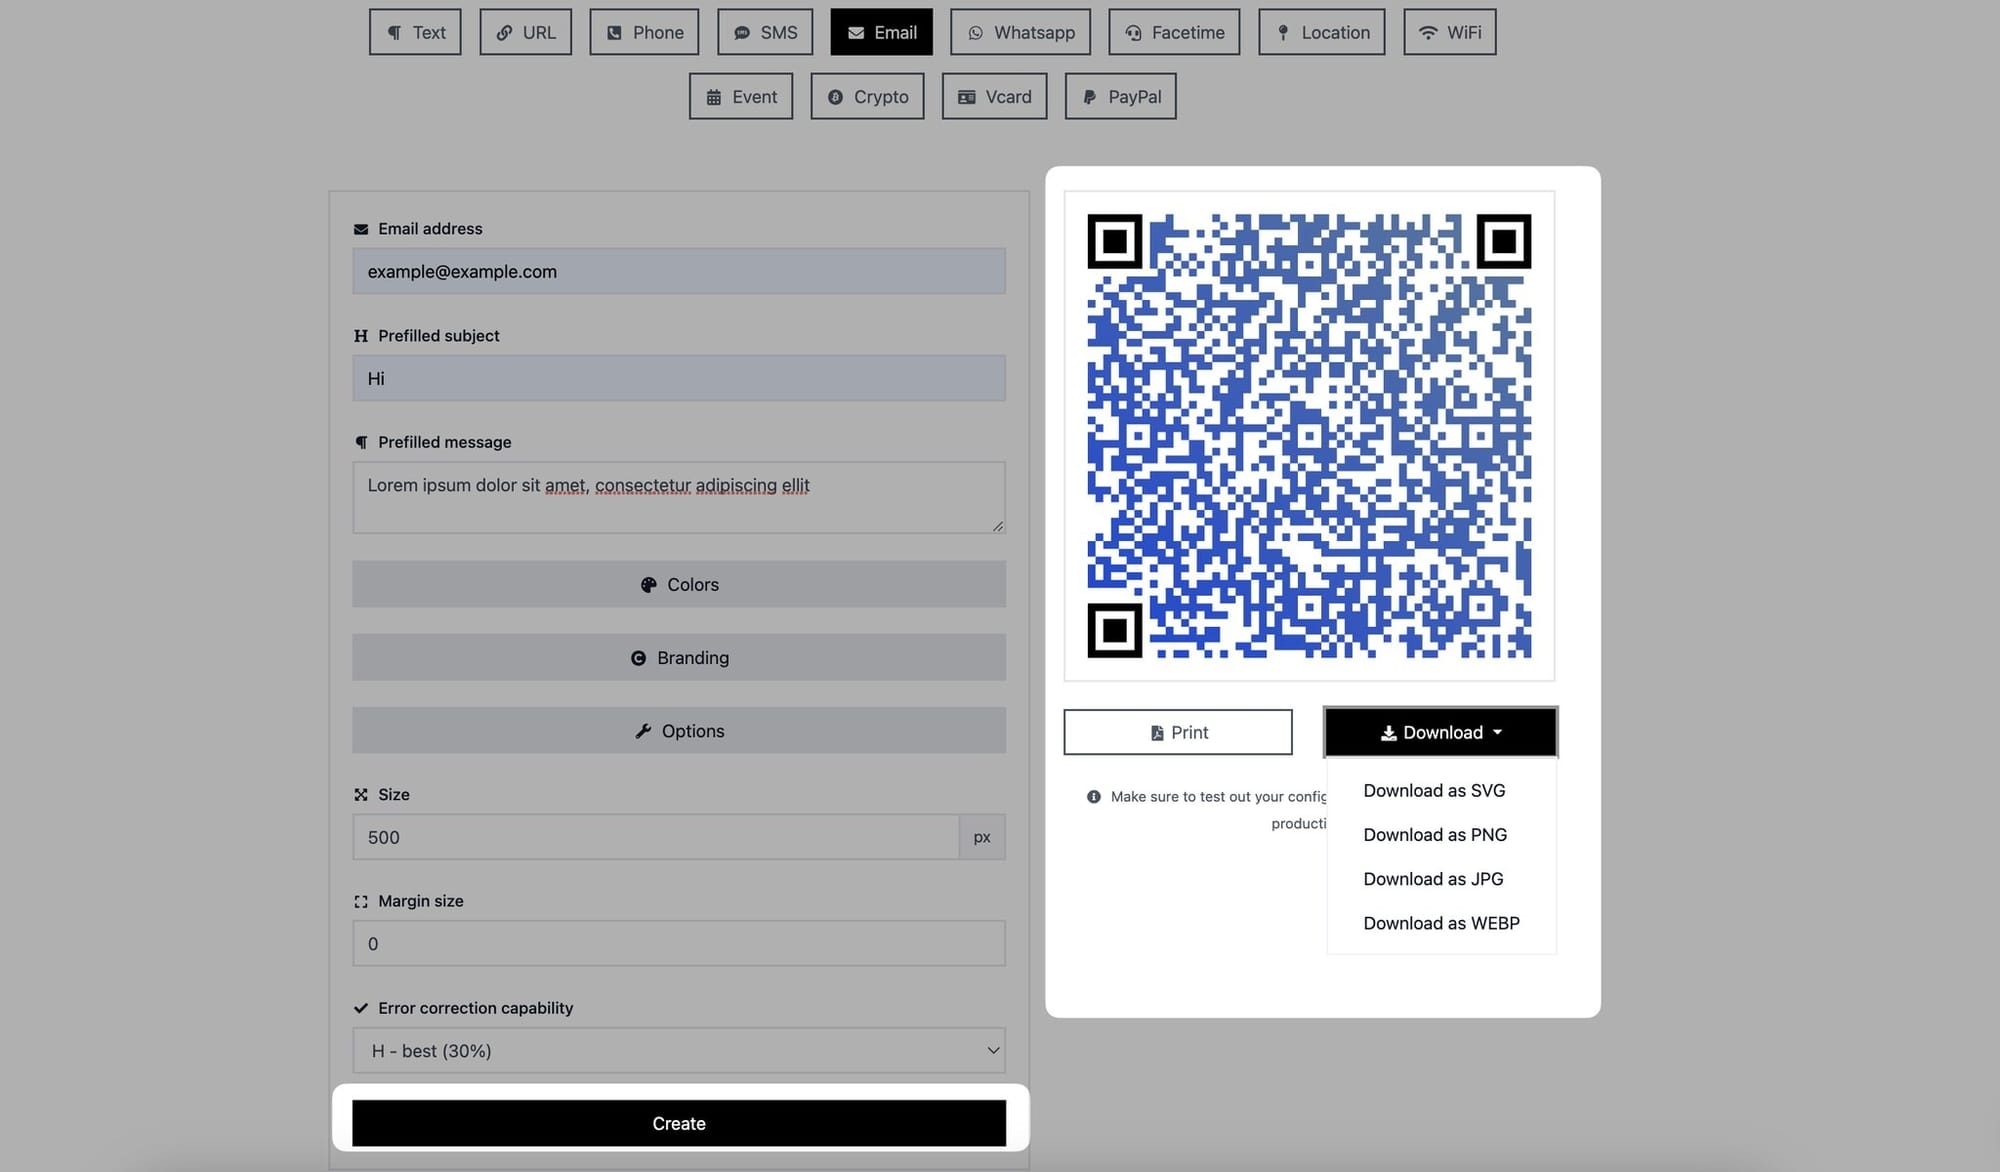This screenshot has width=2000, height=1172.
Task: Expand the Colors section
Action: click(678, 583)
